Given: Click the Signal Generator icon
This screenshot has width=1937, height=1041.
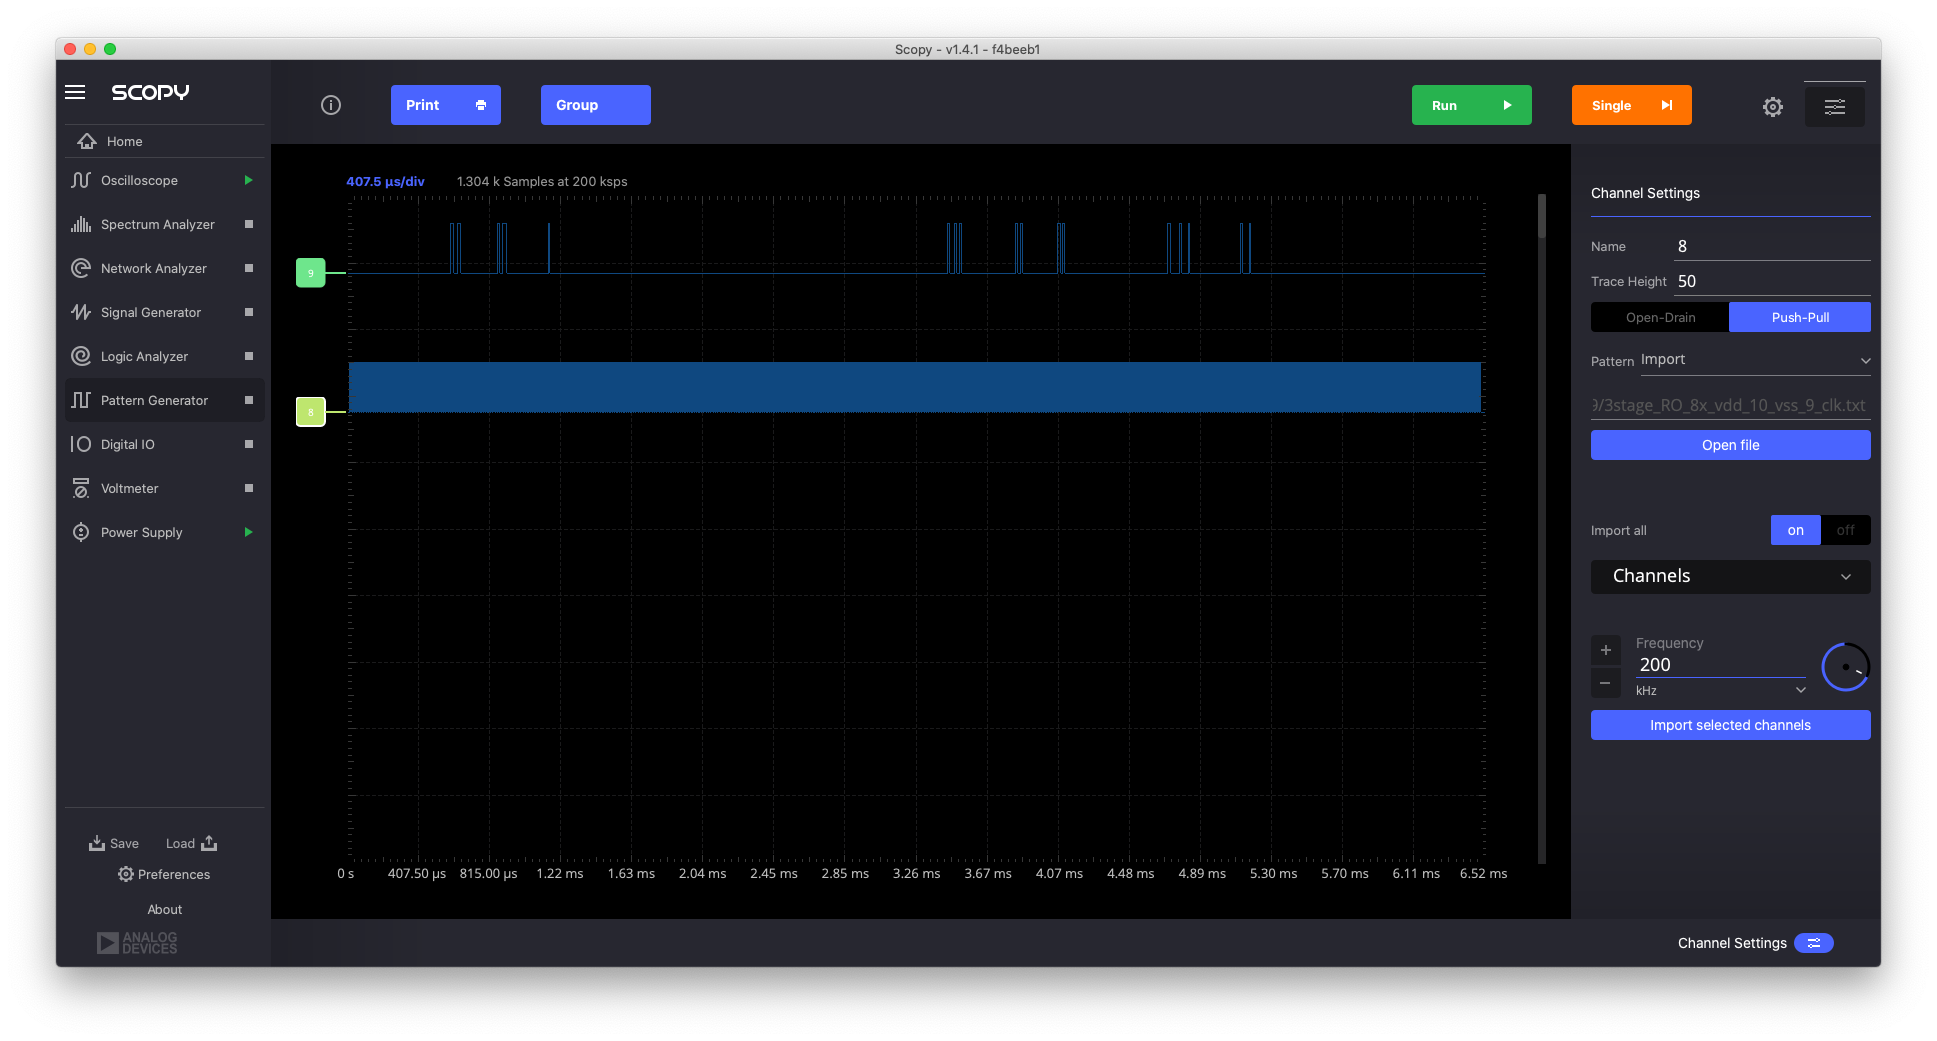Looking at the screenshot, I should 81,312.
